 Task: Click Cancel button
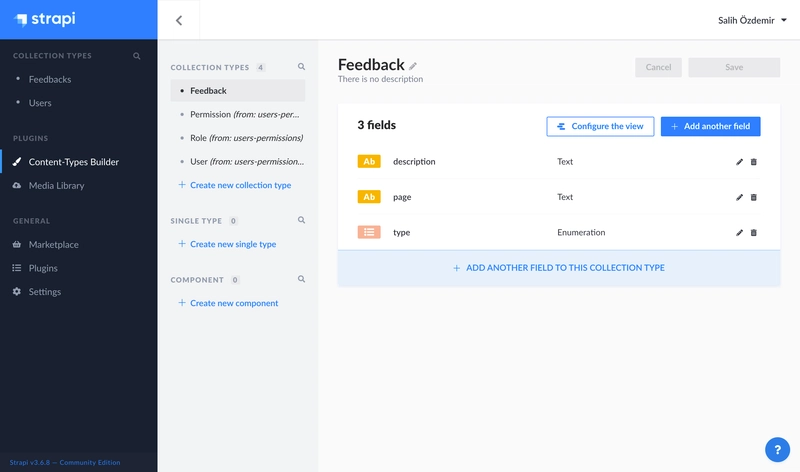pyautogui.click(x=658, y=67)
